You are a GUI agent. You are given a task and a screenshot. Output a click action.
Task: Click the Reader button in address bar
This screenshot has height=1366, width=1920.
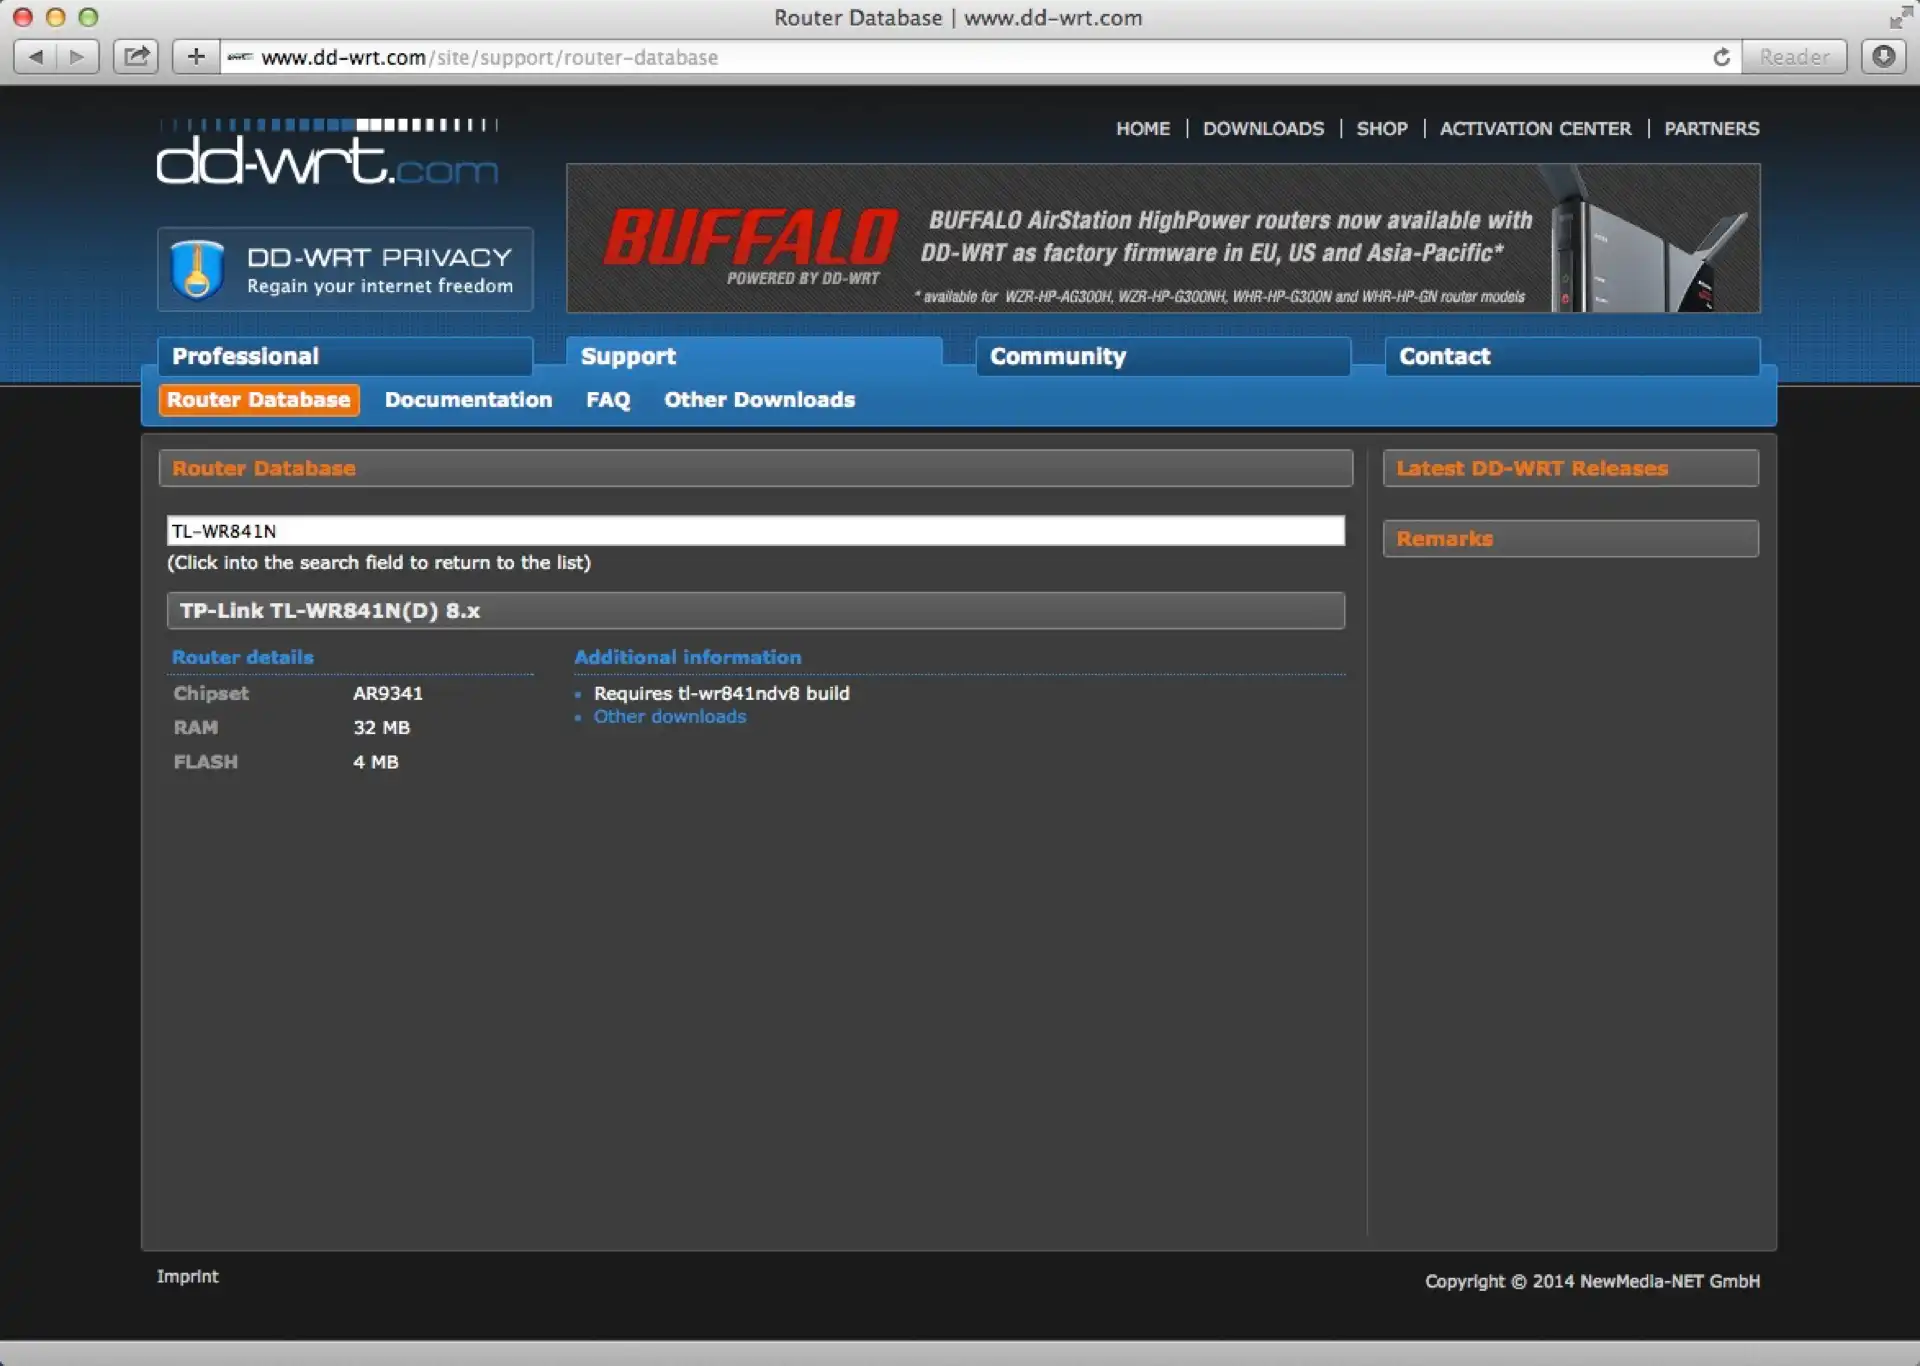[1793, 57]
